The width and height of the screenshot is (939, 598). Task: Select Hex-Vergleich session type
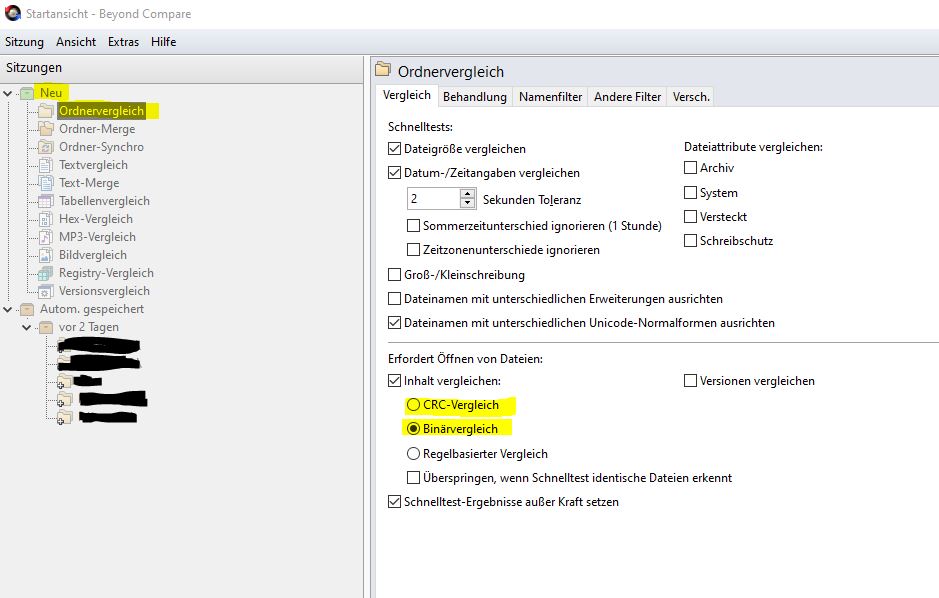click(x=96, y=219)
